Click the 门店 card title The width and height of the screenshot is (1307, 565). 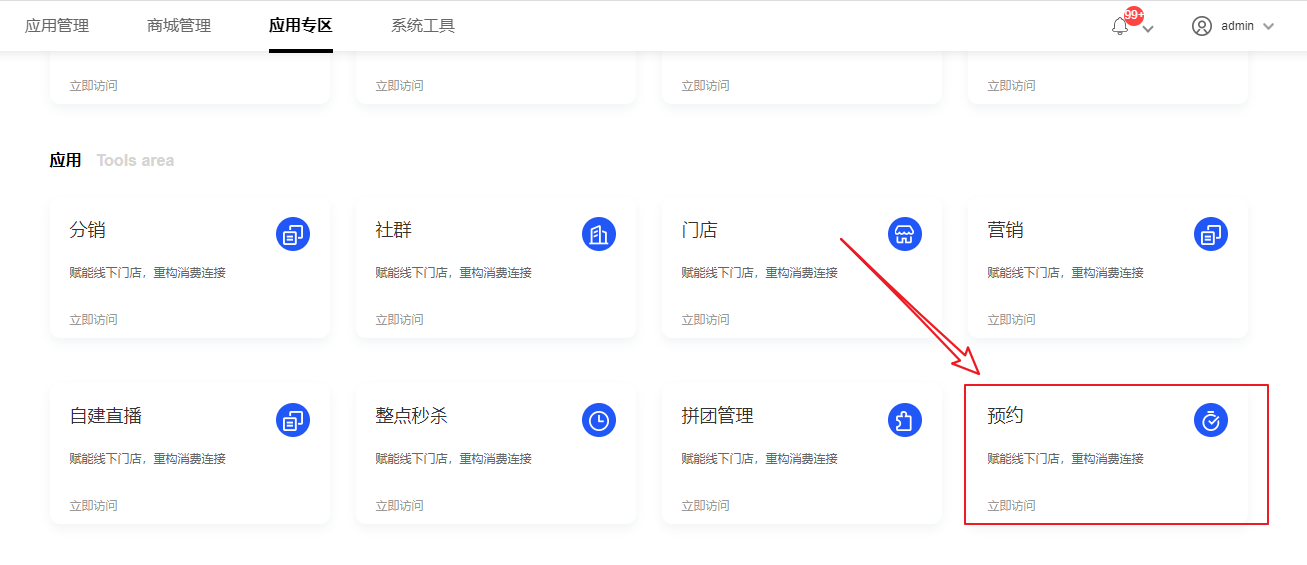point(700,230)
